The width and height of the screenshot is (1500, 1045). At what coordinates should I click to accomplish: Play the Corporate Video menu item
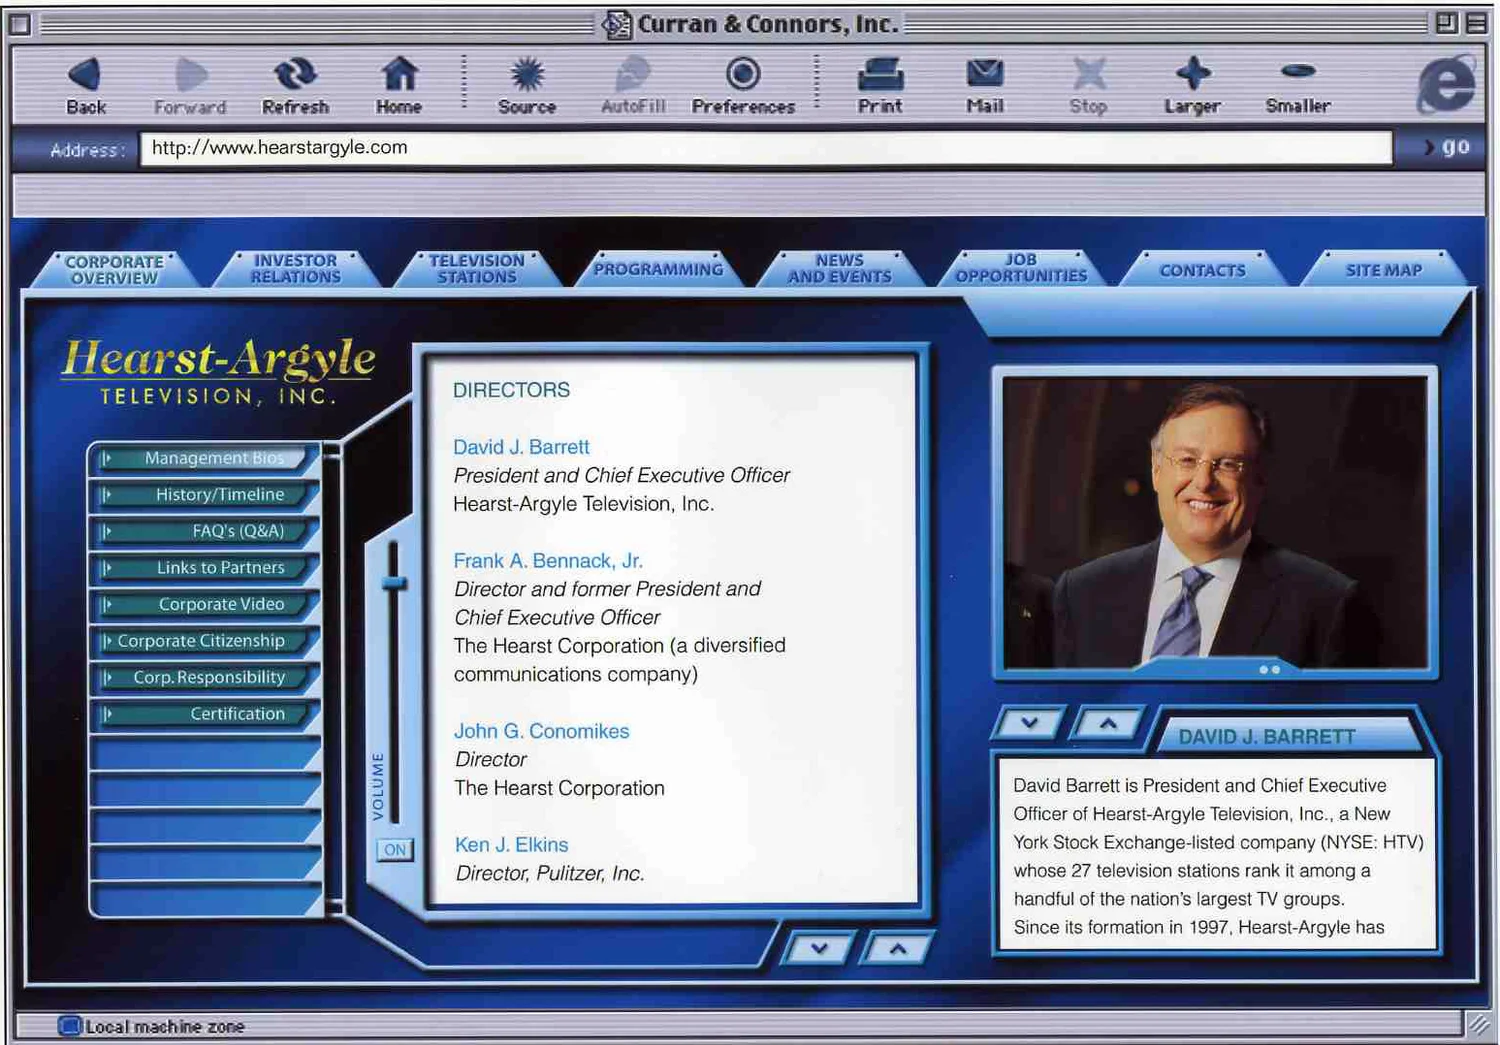point(205,604)
